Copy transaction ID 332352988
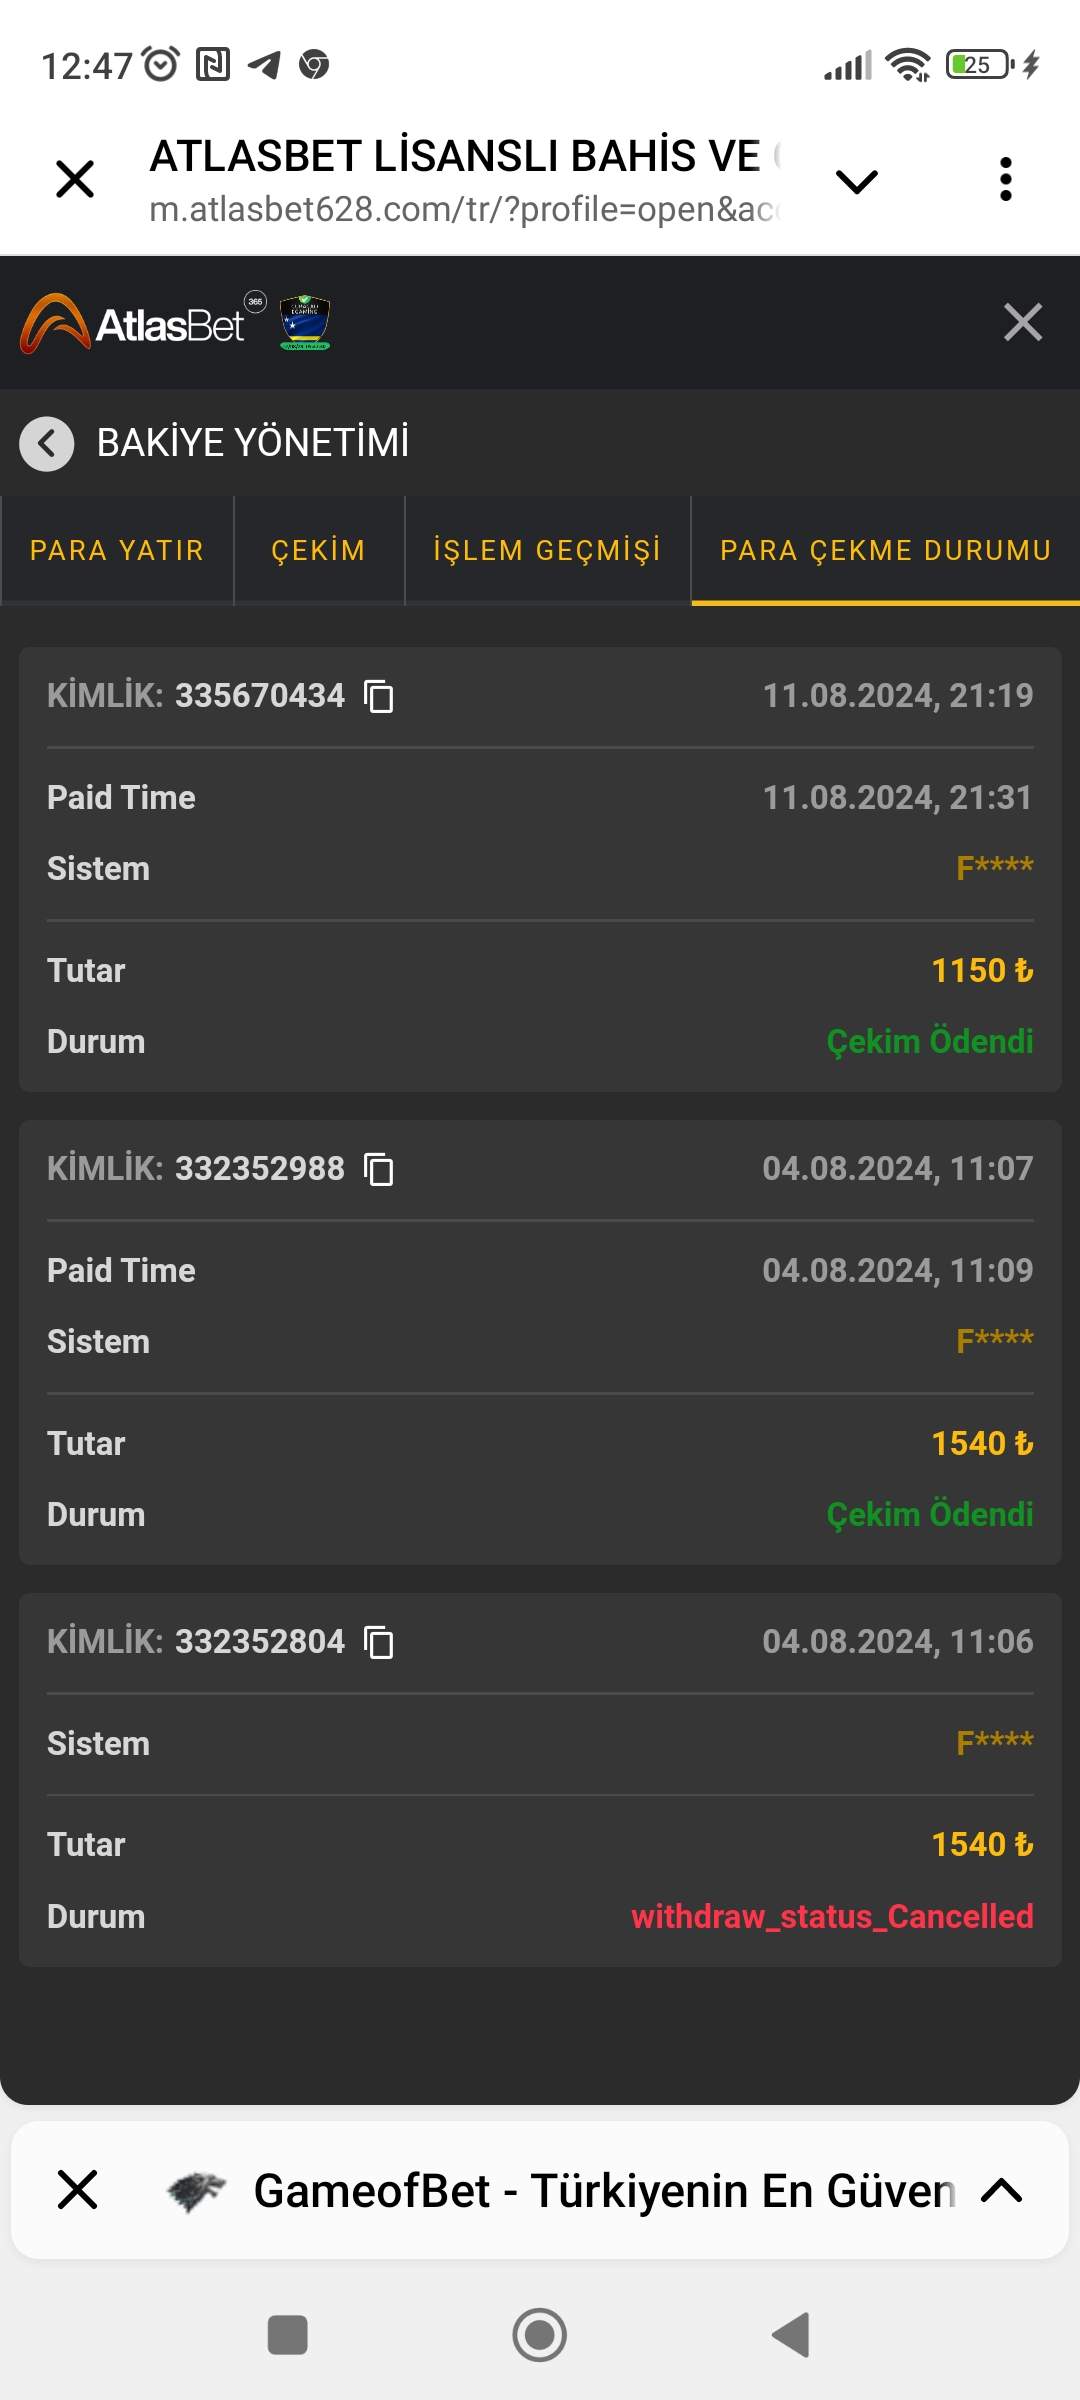1080x2400 pixels. [x=379, y=1169]
